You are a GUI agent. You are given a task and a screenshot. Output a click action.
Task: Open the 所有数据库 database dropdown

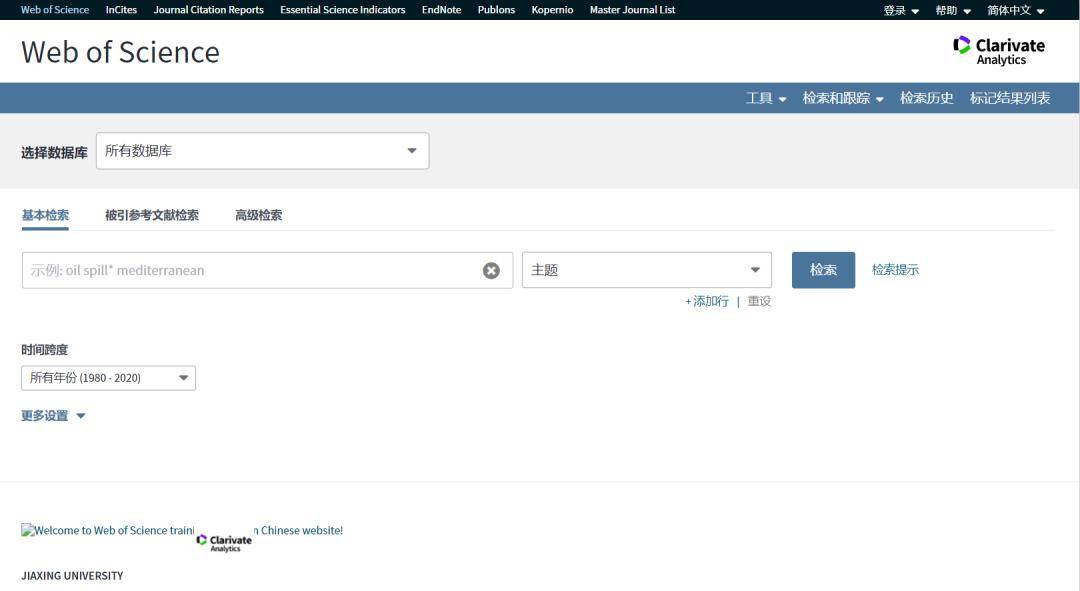(x=262, y=151)
